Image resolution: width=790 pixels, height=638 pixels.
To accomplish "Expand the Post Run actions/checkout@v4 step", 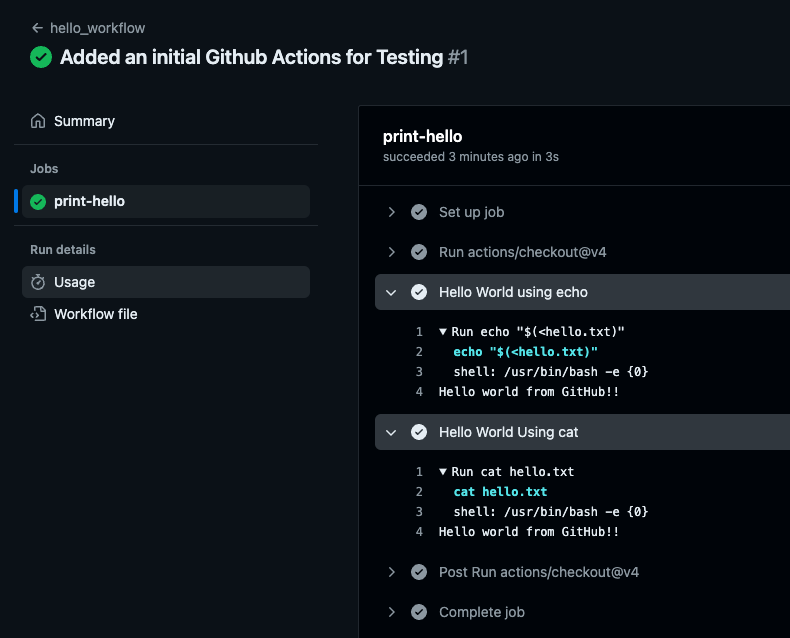I will [391, 572].
